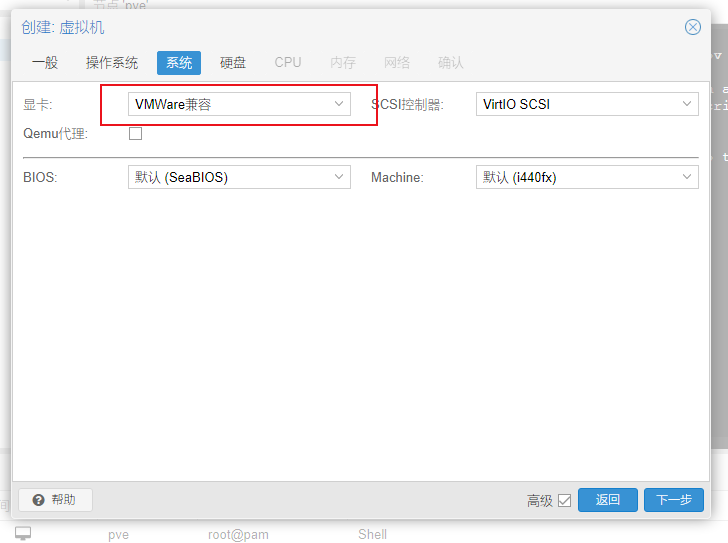This screenshot has width=728, height=543.
Task: Expand the Machine i440fx dropdown
Action: pyautogui.click(x=587, y=177)
